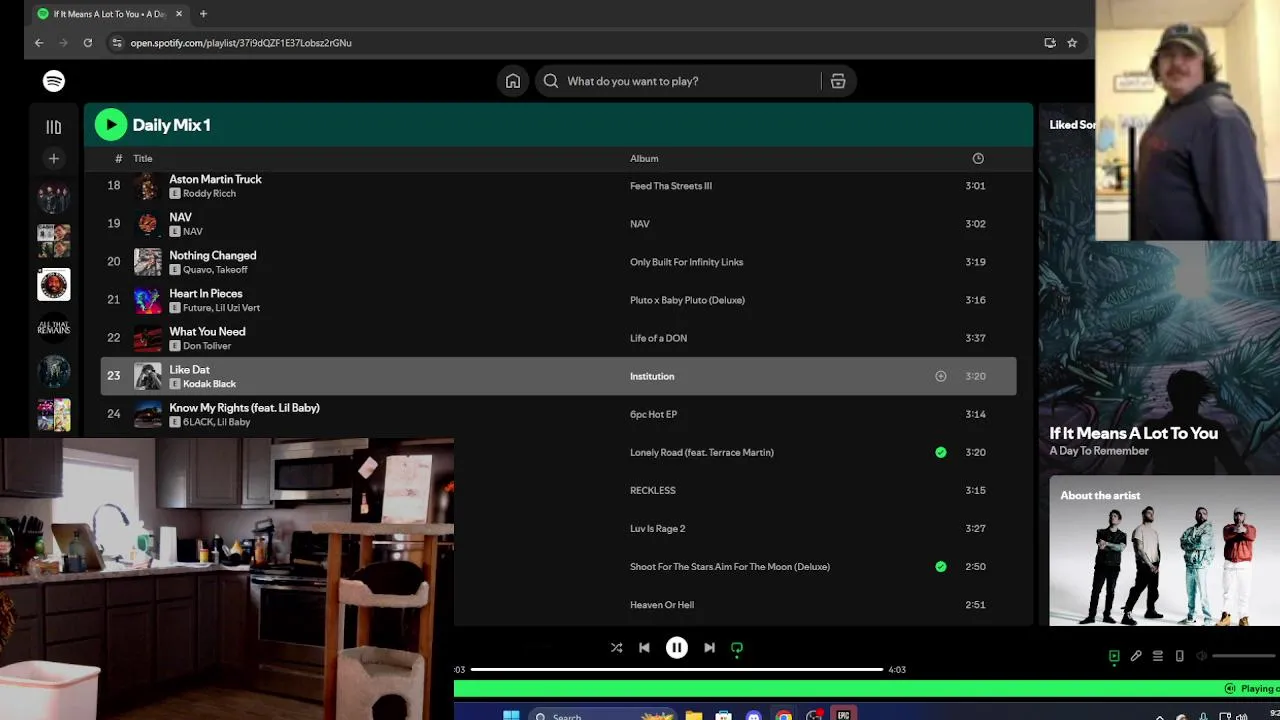Bookmark this page with star icon
Viewport: 1280px width, 720px height.
(1072, 43)
